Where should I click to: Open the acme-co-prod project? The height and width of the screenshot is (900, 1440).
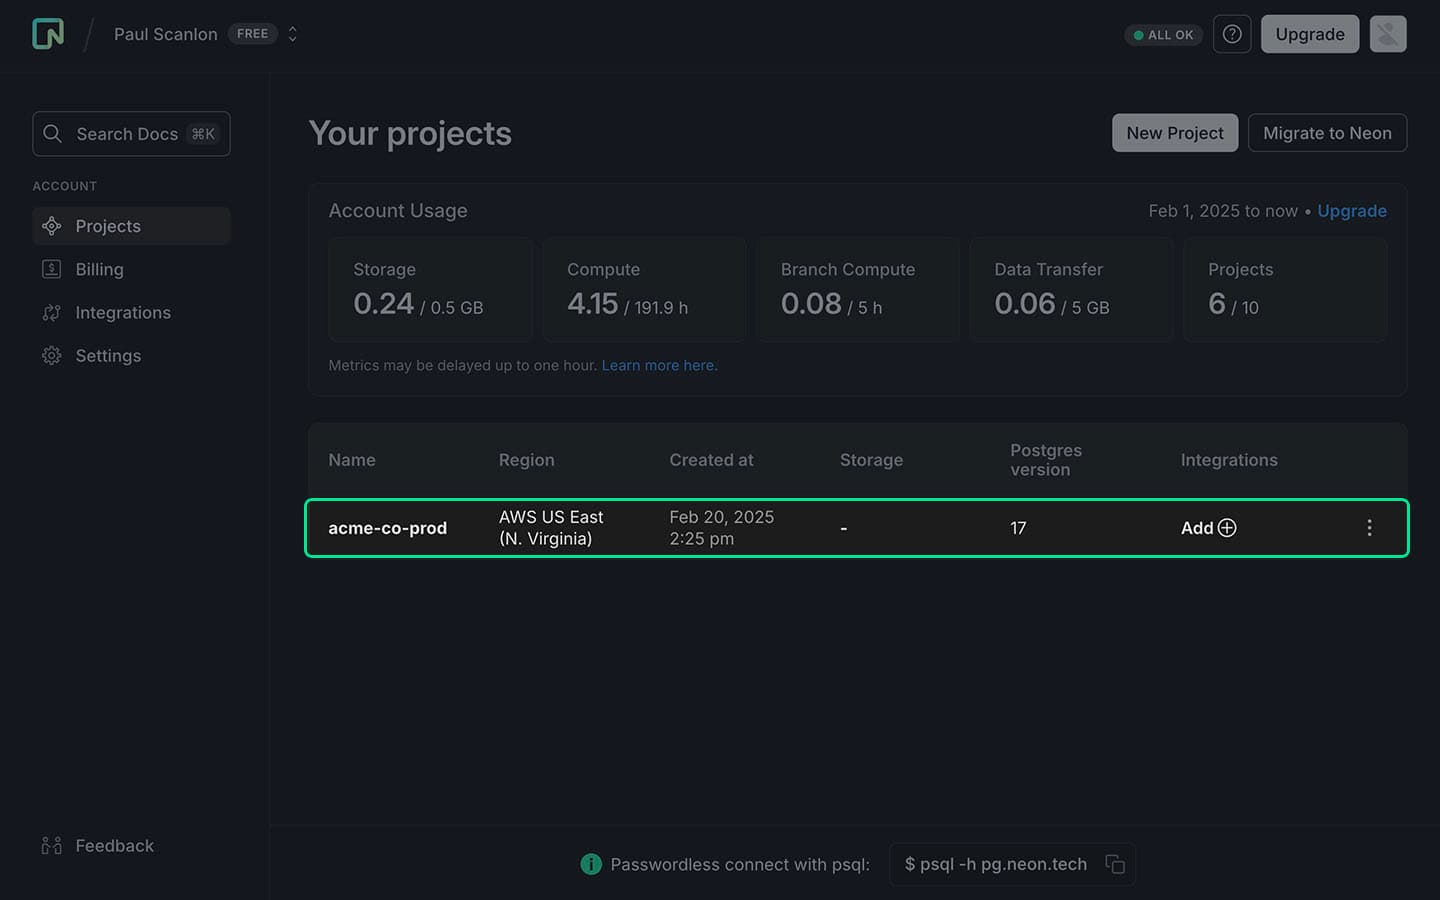[x=388, y=528]
